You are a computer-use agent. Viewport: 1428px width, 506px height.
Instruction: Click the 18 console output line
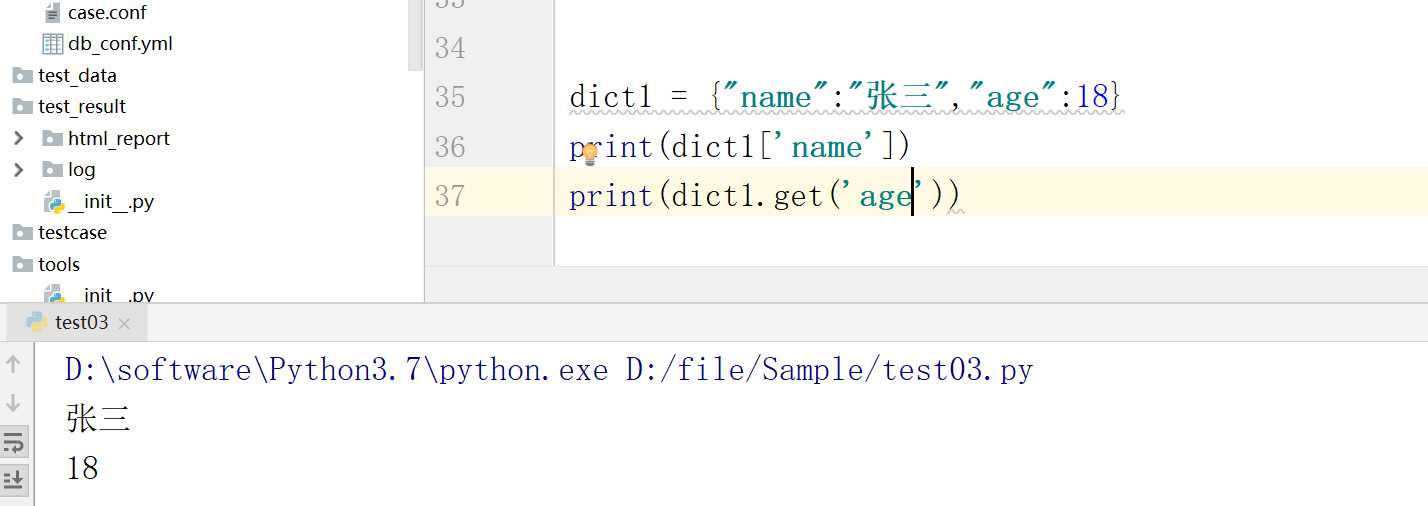[82, 468]
